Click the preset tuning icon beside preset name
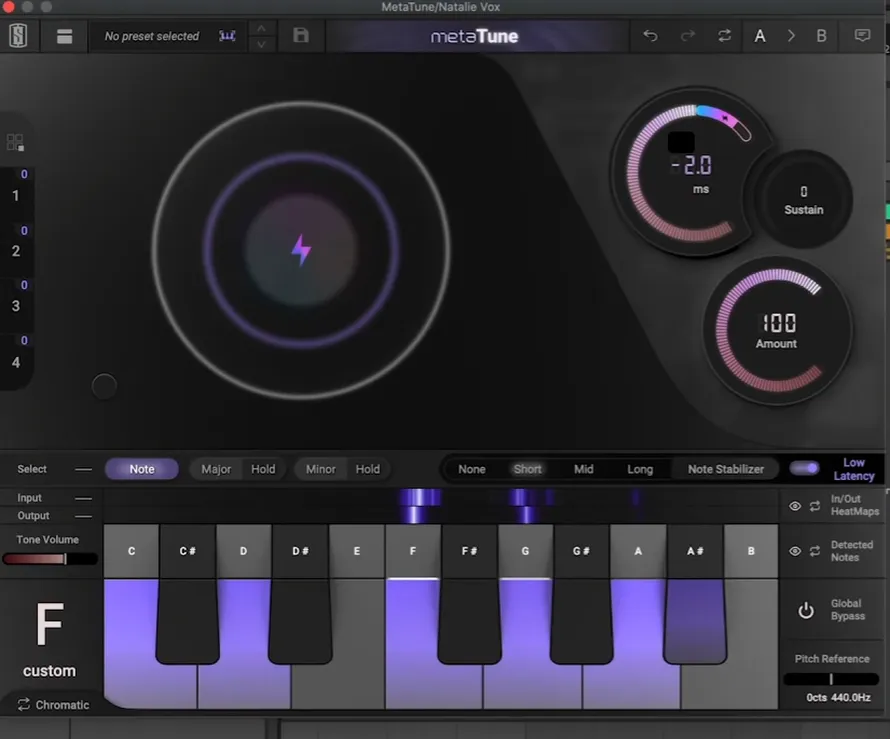Image resolution: width=890 pixels, height=739 pixels. pos(227,36)
